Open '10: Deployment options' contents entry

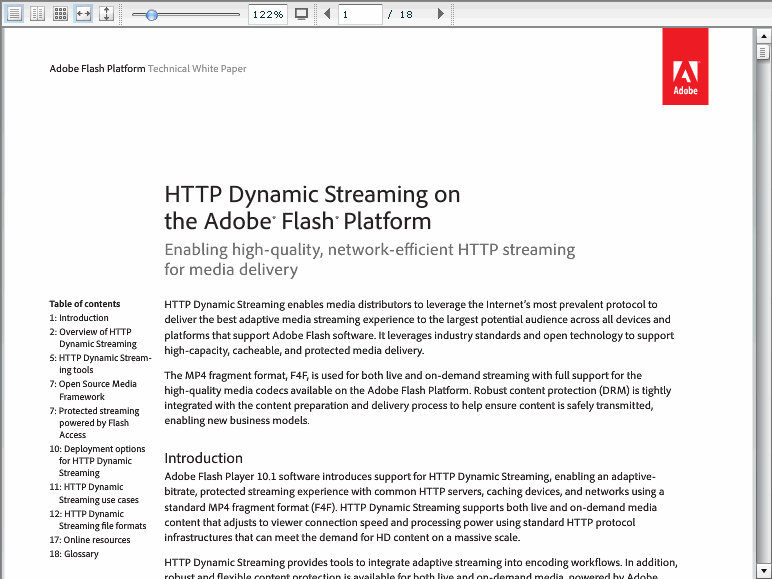(97, 461)
